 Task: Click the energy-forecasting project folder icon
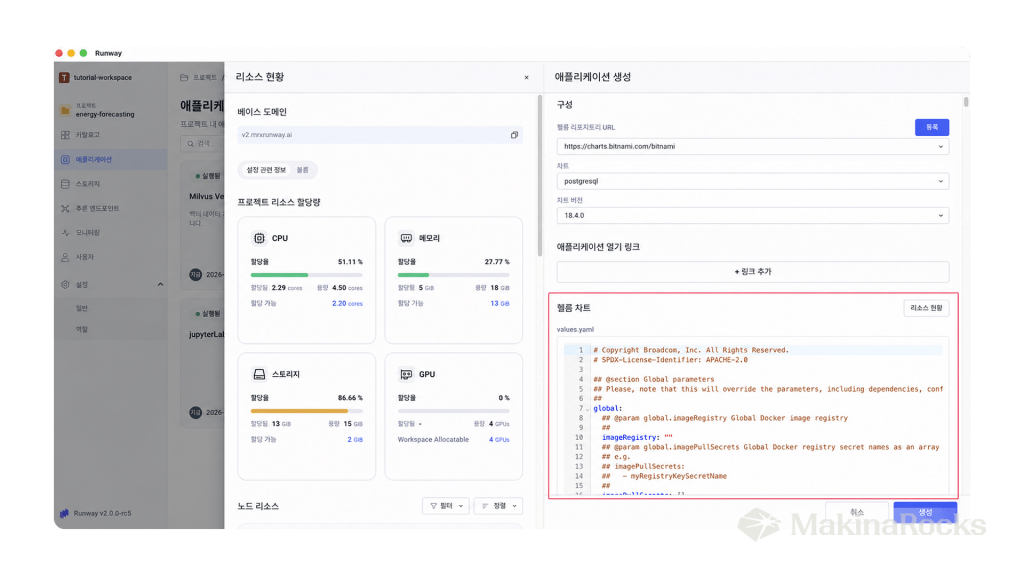click(x=65, y=110)
